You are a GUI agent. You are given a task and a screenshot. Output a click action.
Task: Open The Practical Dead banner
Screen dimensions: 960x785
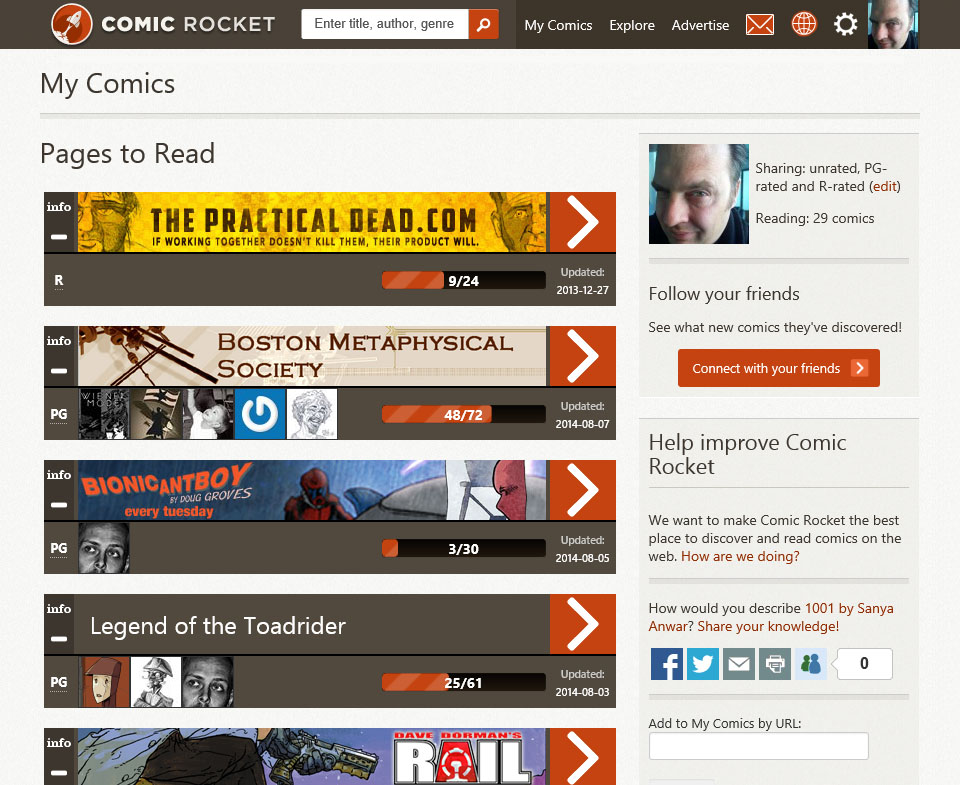[312, 222]
